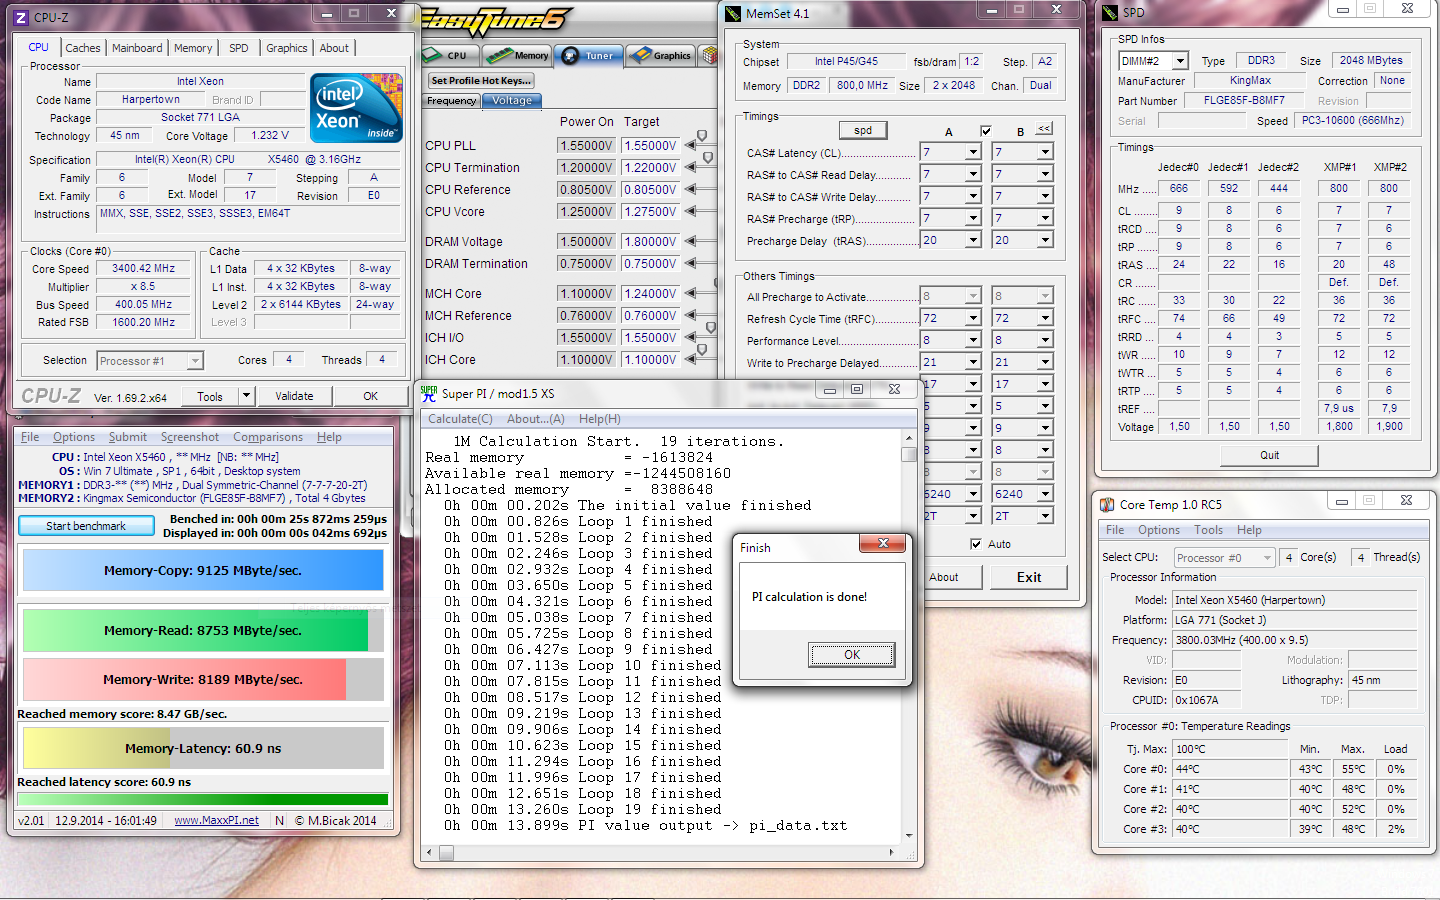Click the CPU-Z title bar icon
Screen dimensions: 1440x900
(21, 17)
